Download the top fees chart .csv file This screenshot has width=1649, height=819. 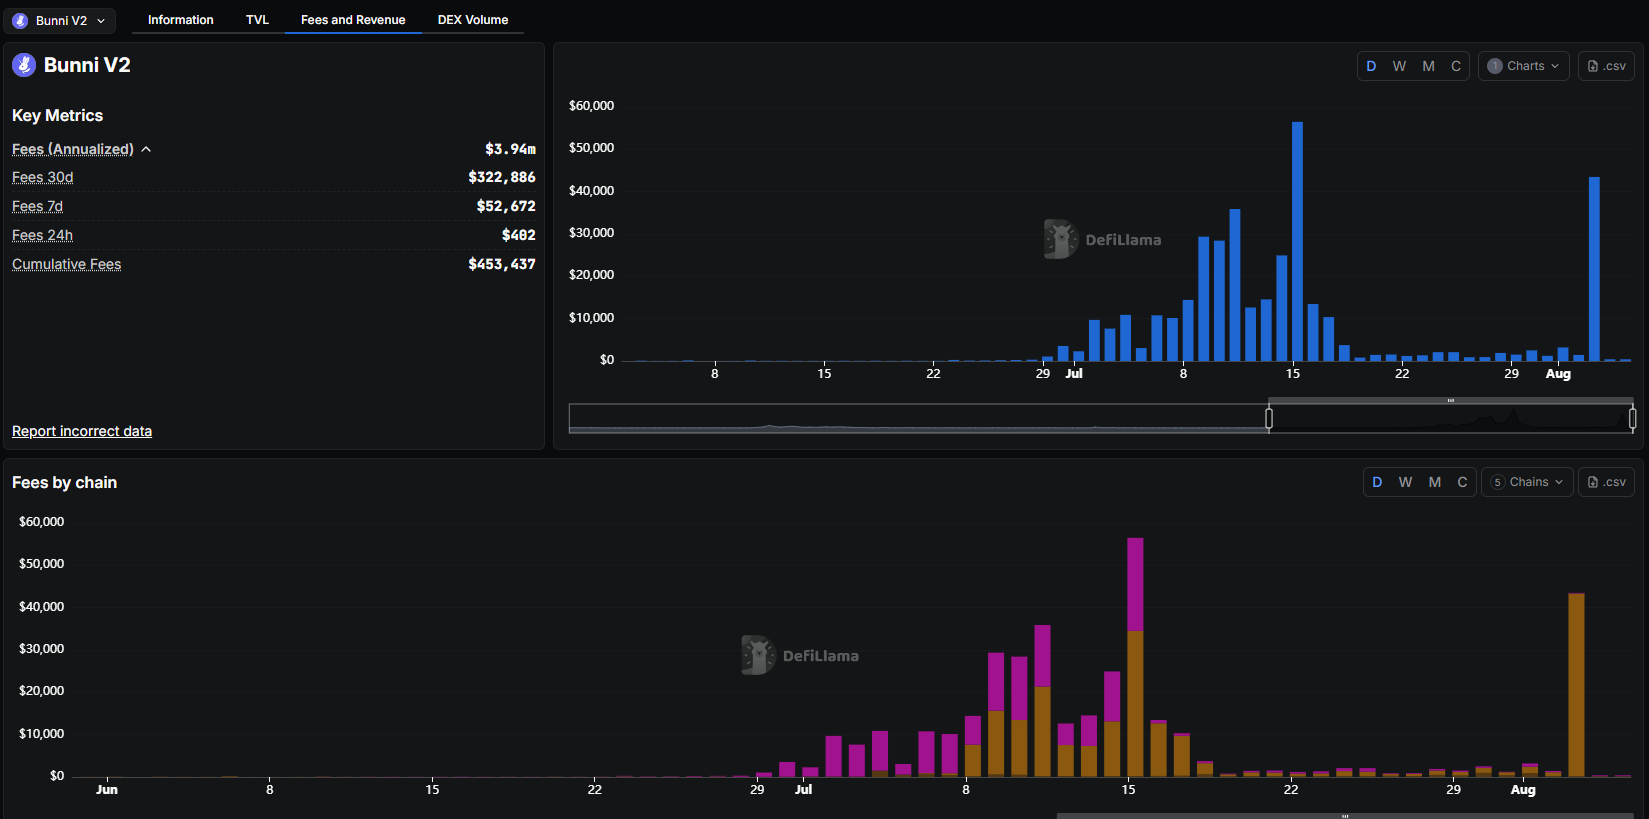tap(1606, 66)
